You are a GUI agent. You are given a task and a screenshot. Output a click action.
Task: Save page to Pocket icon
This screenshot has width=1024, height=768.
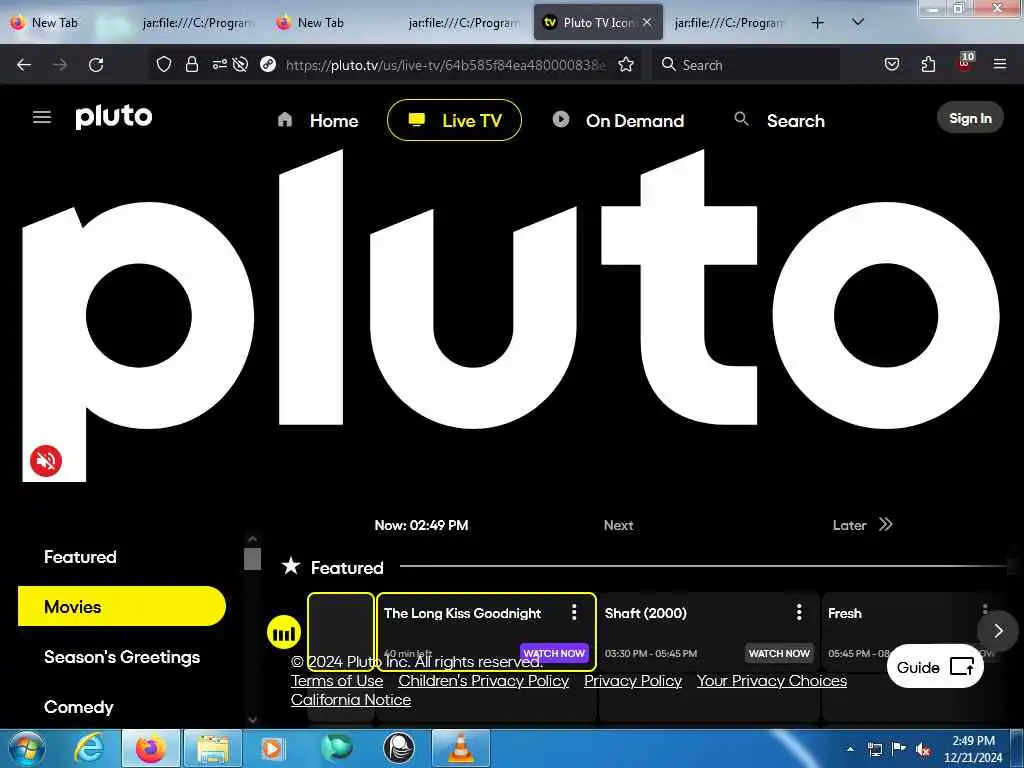click(x=892, y=64)
